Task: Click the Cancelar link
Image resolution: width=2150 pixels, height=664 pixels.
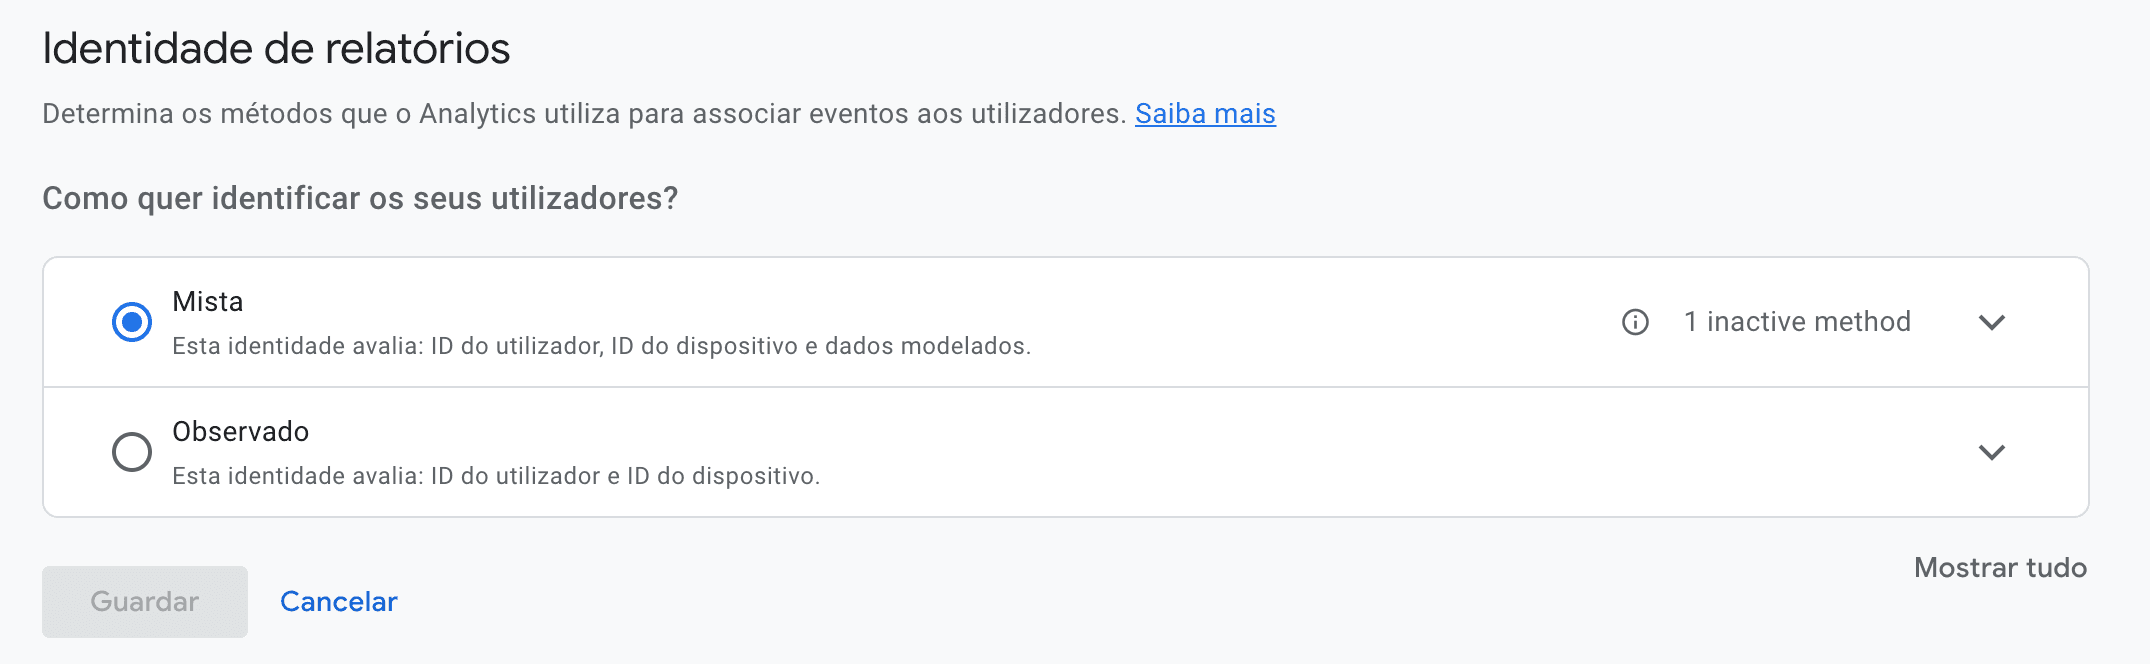Action: (338, 601)
